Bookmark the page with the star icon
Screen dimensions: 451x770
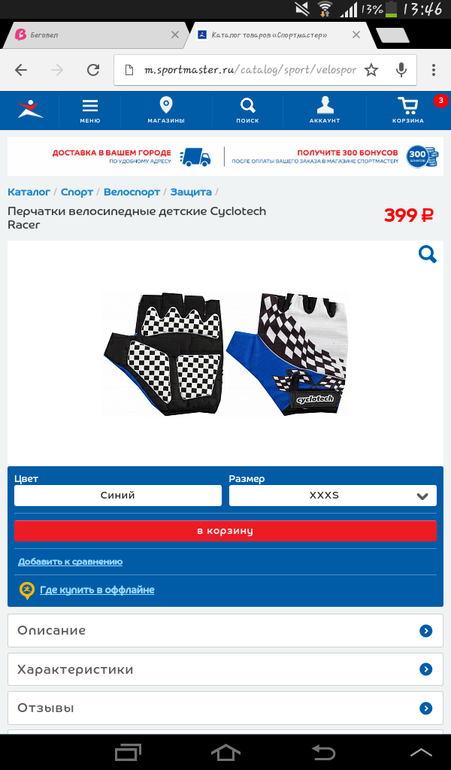(371, 70)
